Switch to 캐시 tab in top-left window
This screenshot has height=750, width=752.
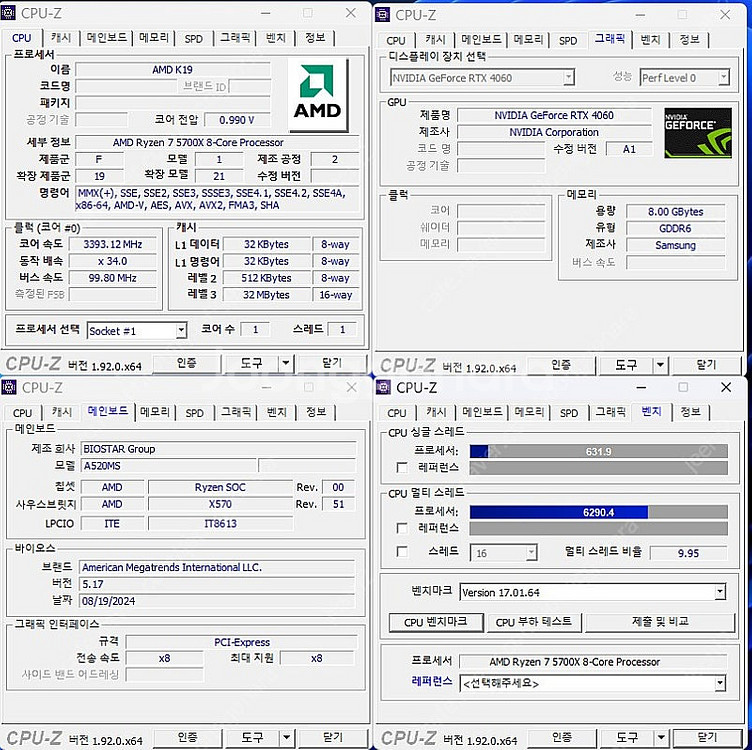(x=61, y=38)
